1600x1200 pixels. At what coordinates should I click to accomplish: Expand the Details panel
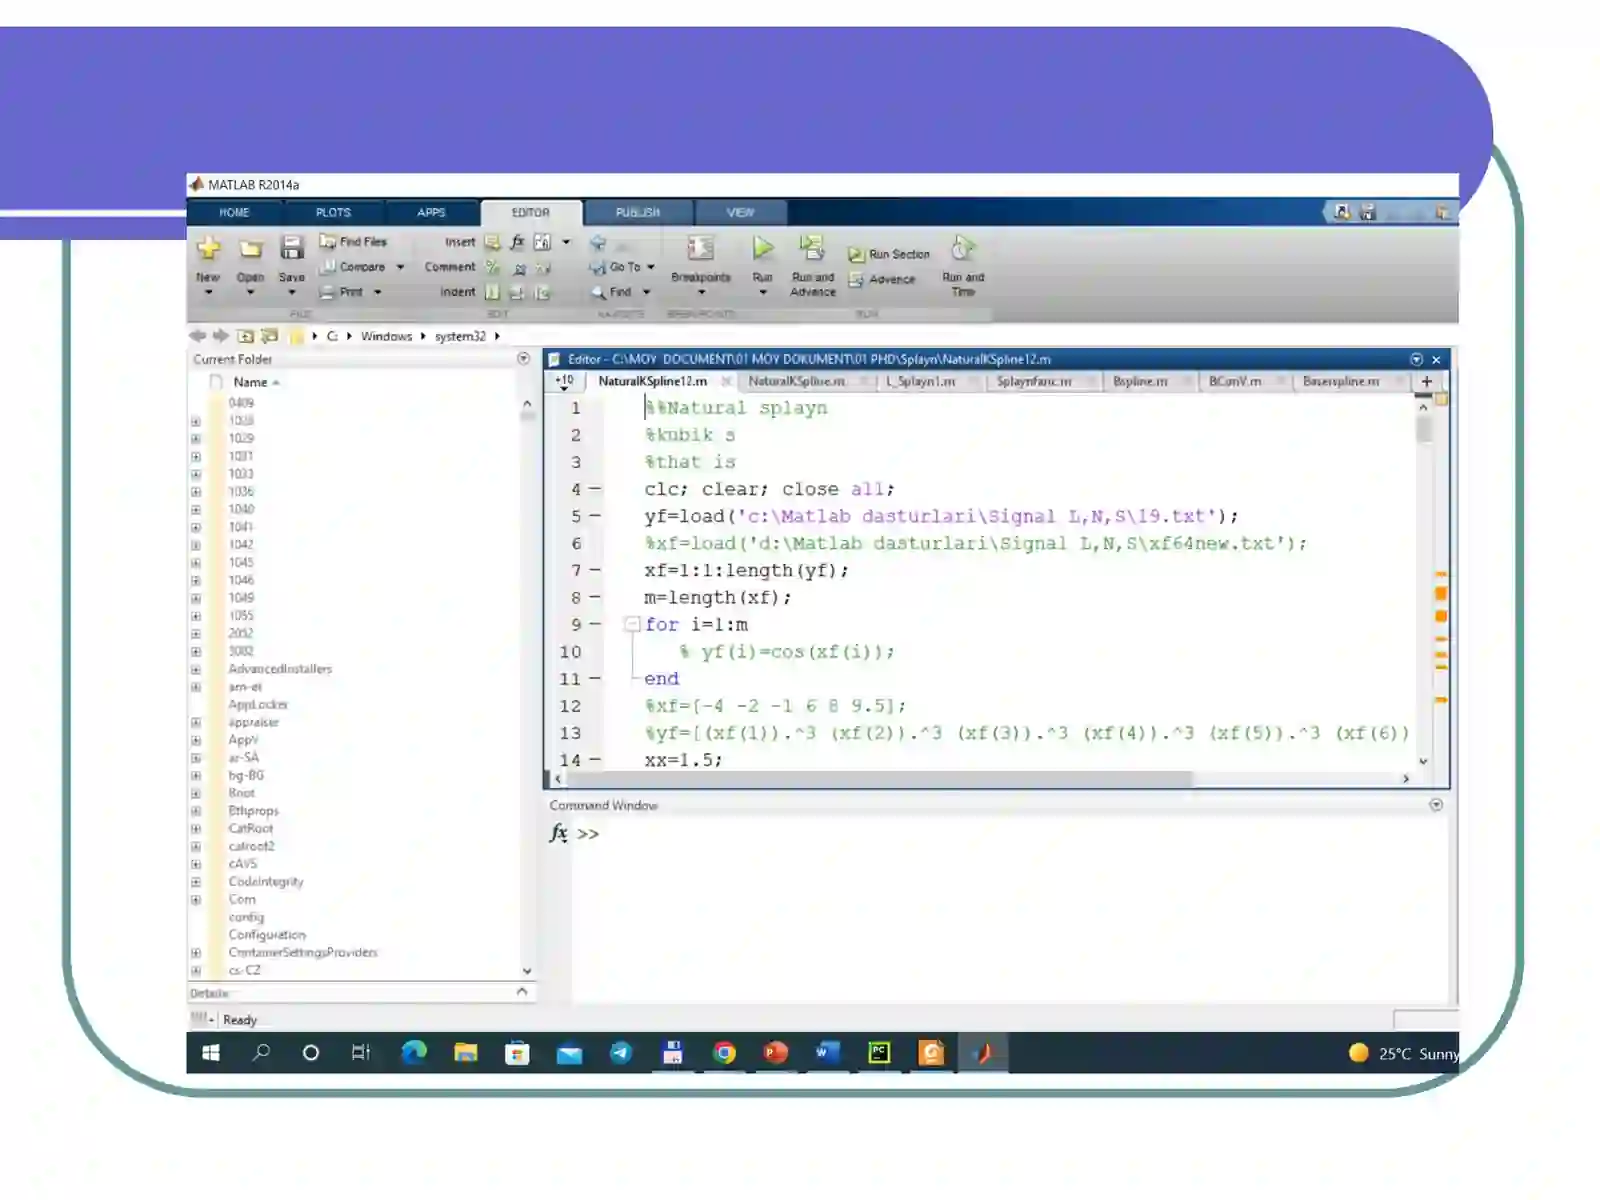click(x=522, y=992)
